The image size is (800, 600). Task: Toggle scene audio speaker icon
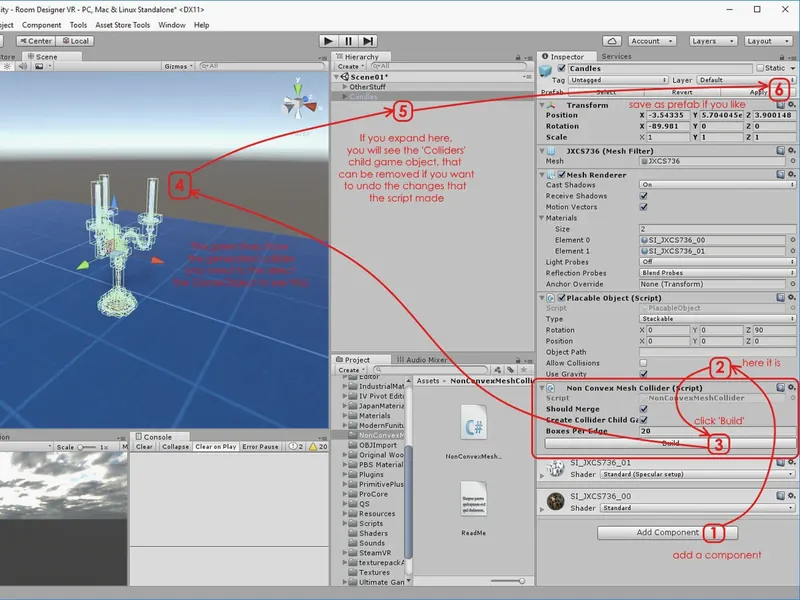22,66
